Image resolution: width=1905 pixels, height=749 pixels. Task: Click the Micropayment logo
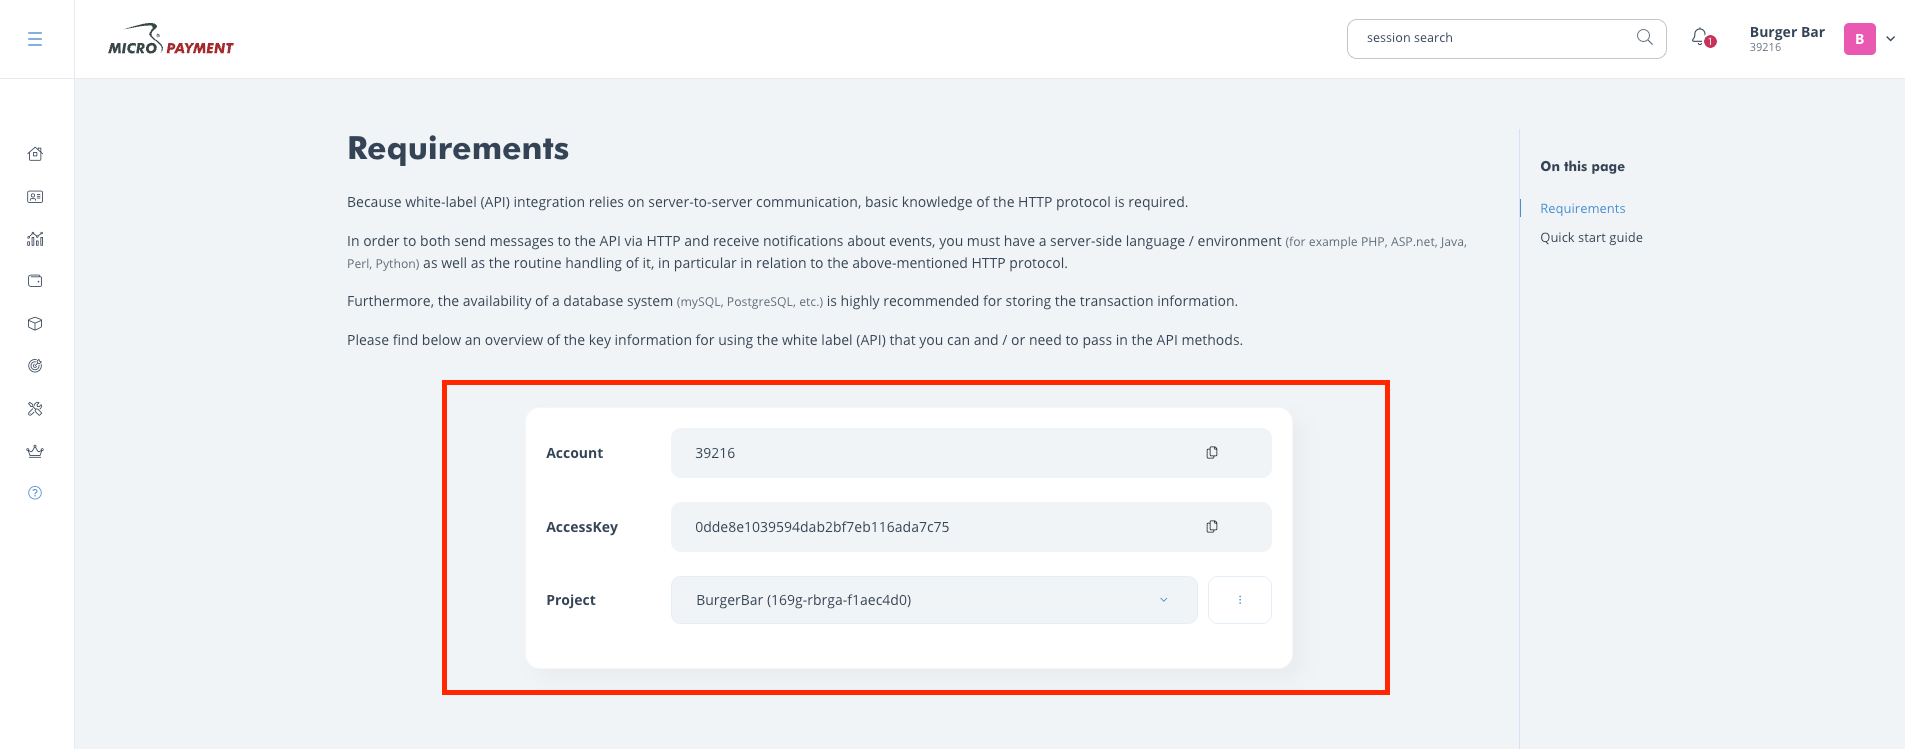[170, 40]
